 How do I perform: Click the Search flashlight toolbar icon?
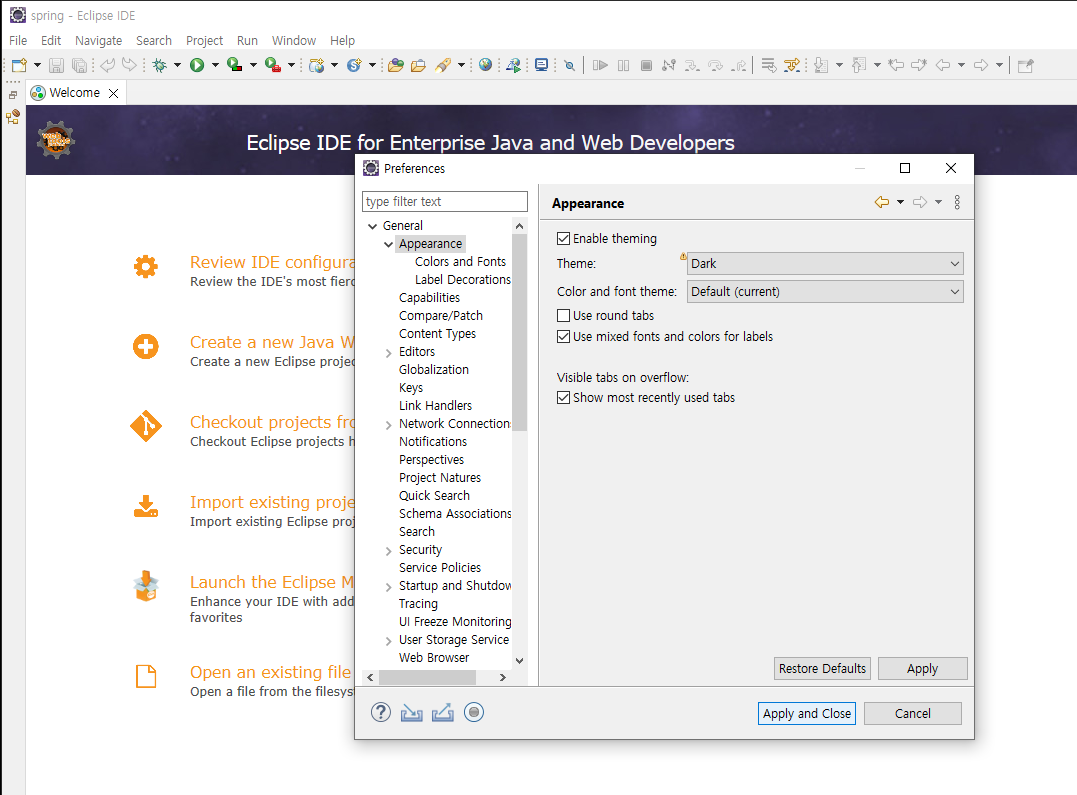[x=443, y=65]
